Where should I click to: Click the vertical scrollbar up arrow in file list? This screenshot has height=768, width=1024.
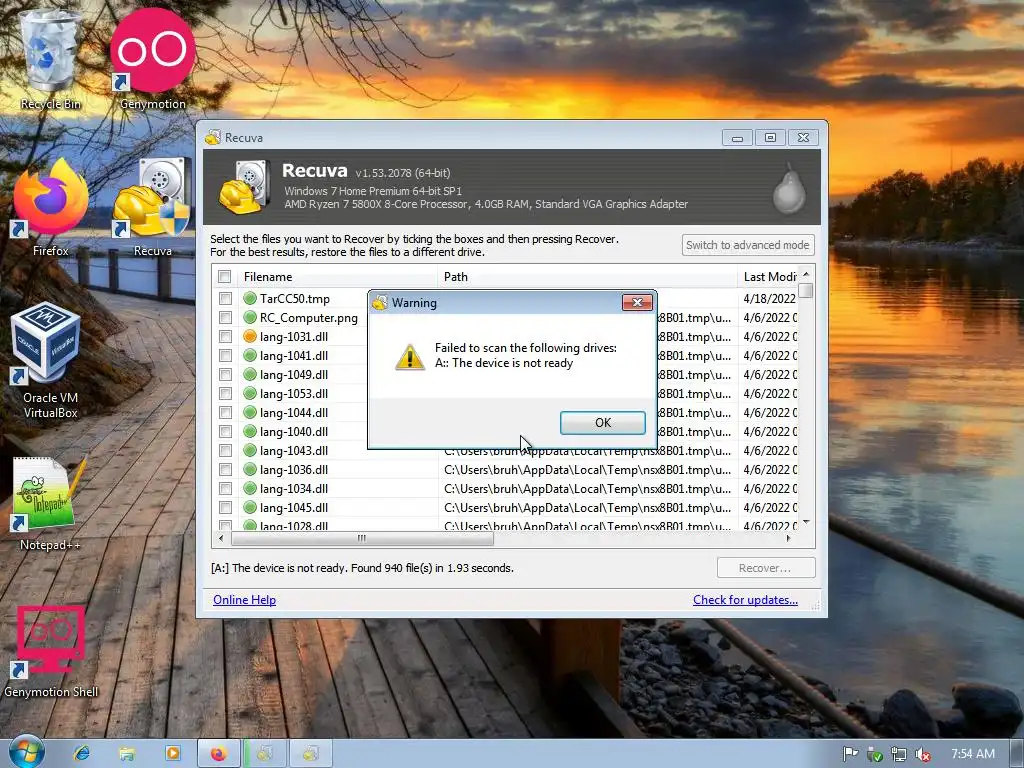point(806,274)
